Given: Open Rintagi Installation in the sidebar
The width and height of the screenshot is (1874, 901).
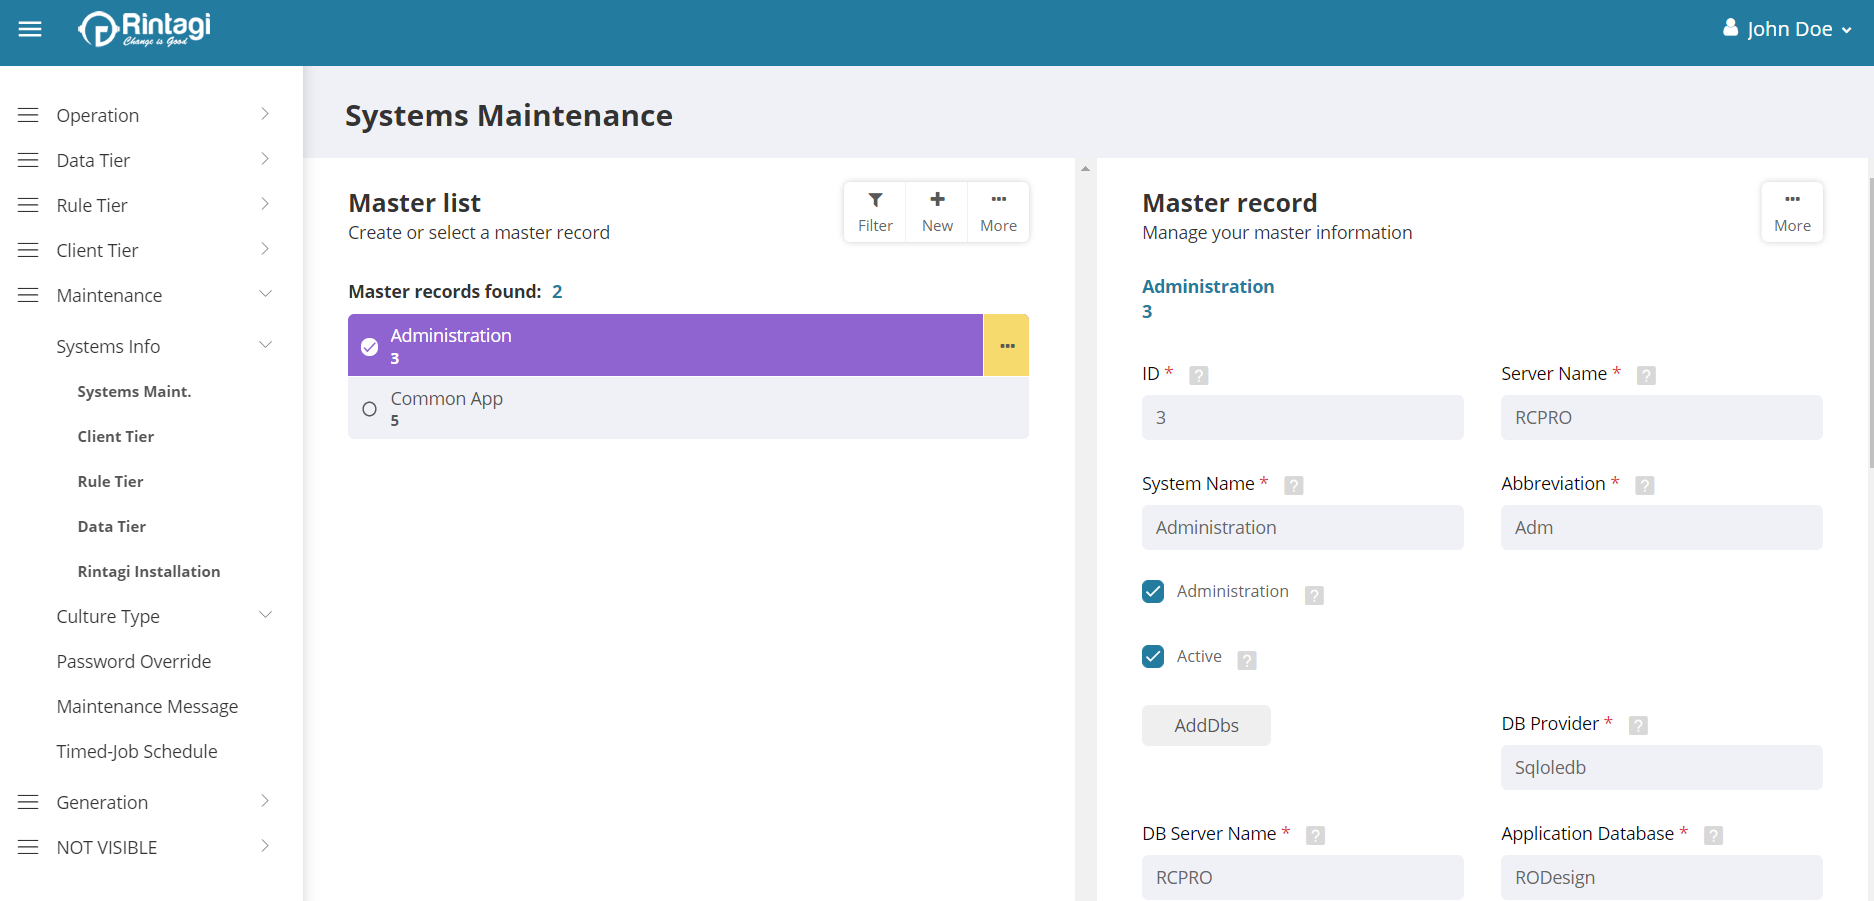Looking at the screenshot, I should click(149, 571).
